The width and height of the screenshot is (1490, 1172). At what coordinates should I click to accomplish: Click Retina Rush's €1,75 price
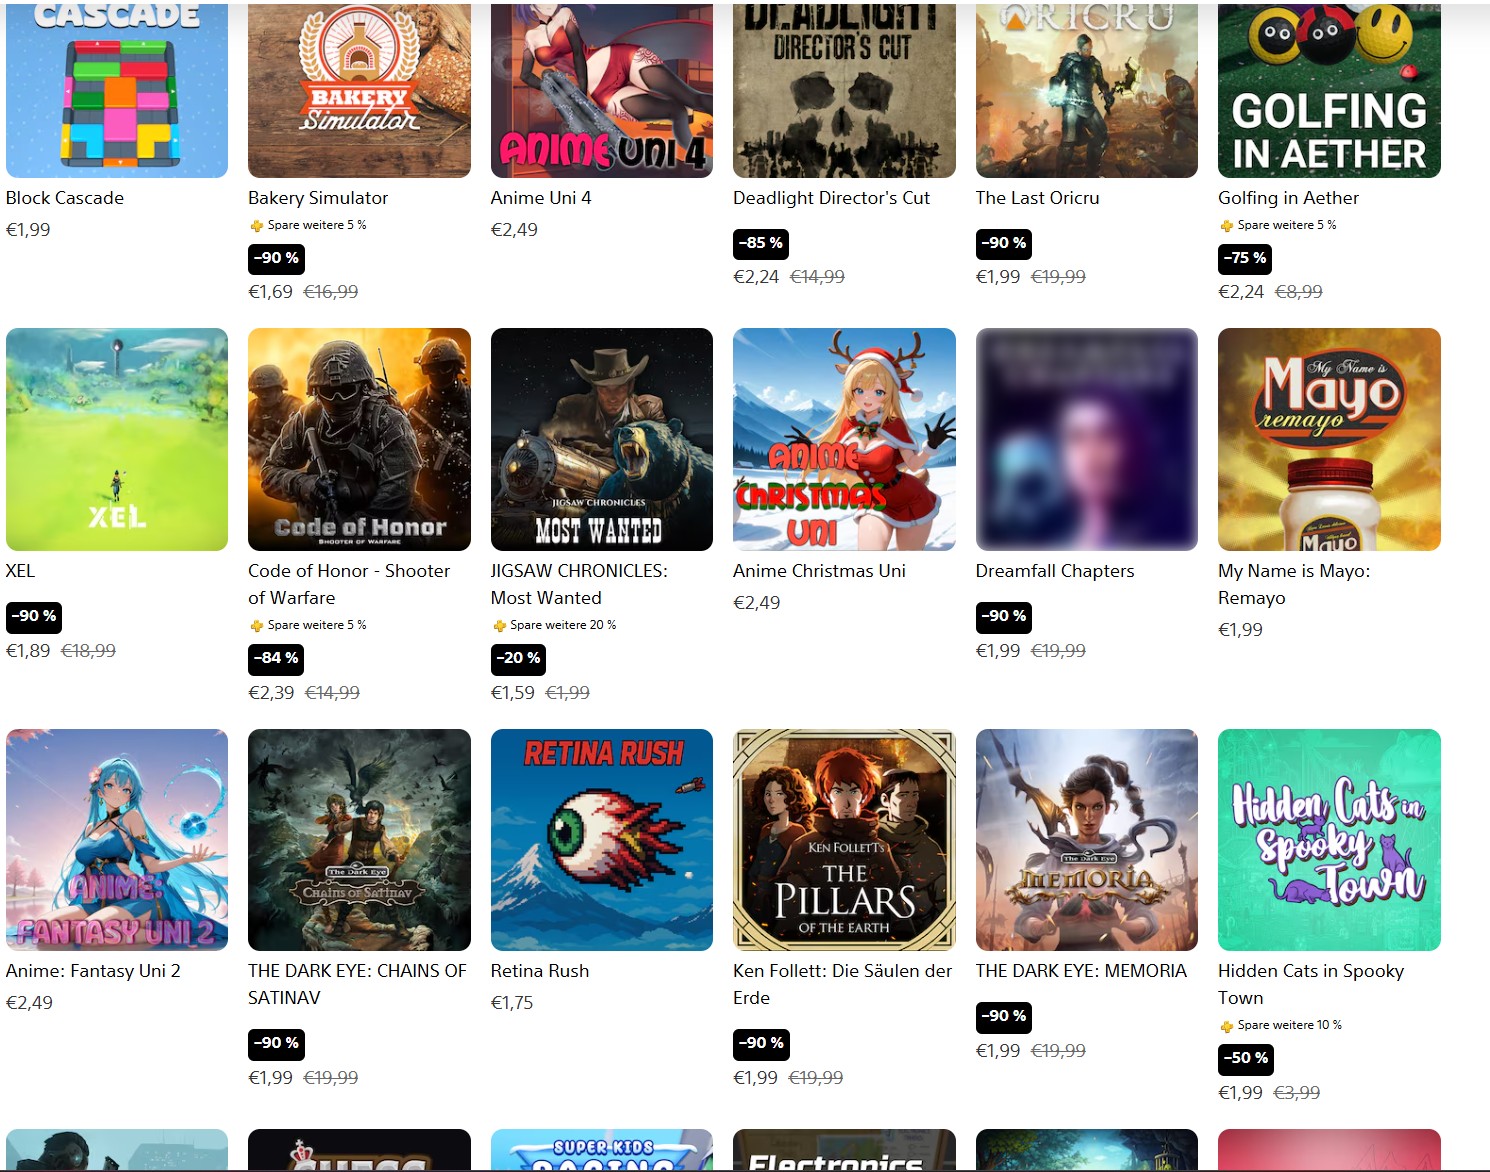coord(512,1003)
